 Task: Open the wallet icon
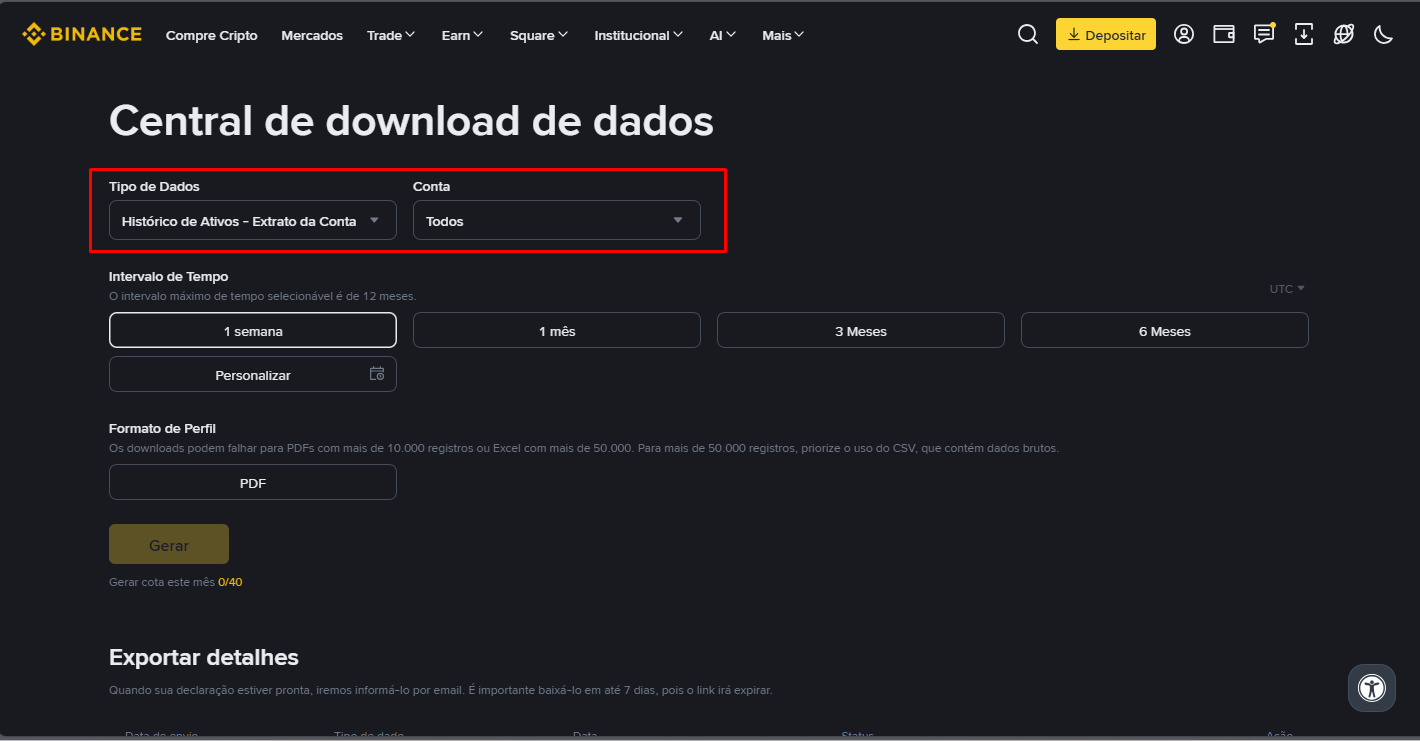click(x=1224, y=34)
